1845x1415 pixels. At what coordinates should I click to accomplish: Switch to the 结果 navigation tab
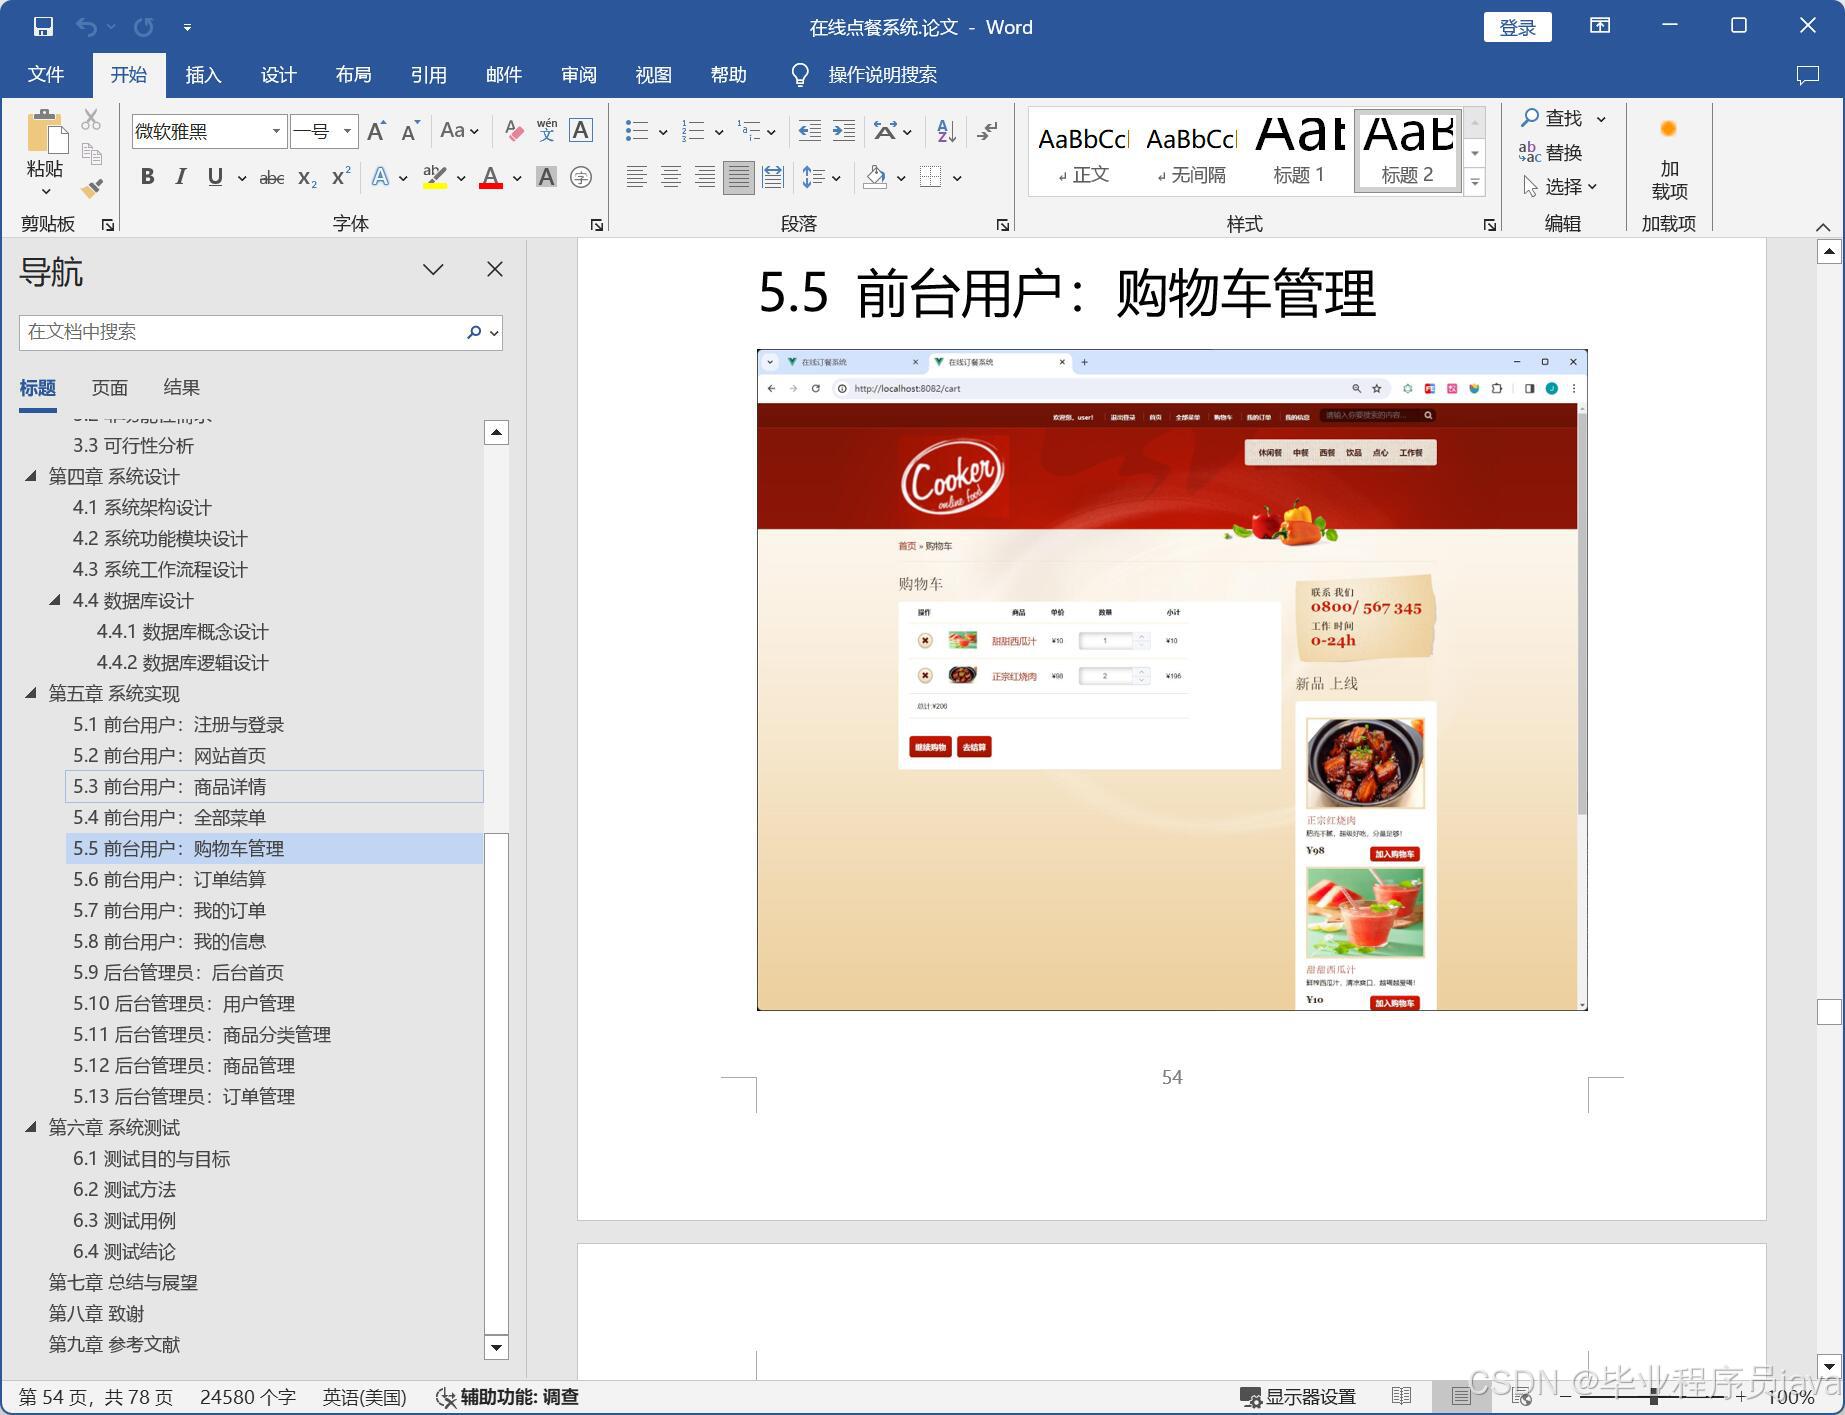click(x=182, y=387)
